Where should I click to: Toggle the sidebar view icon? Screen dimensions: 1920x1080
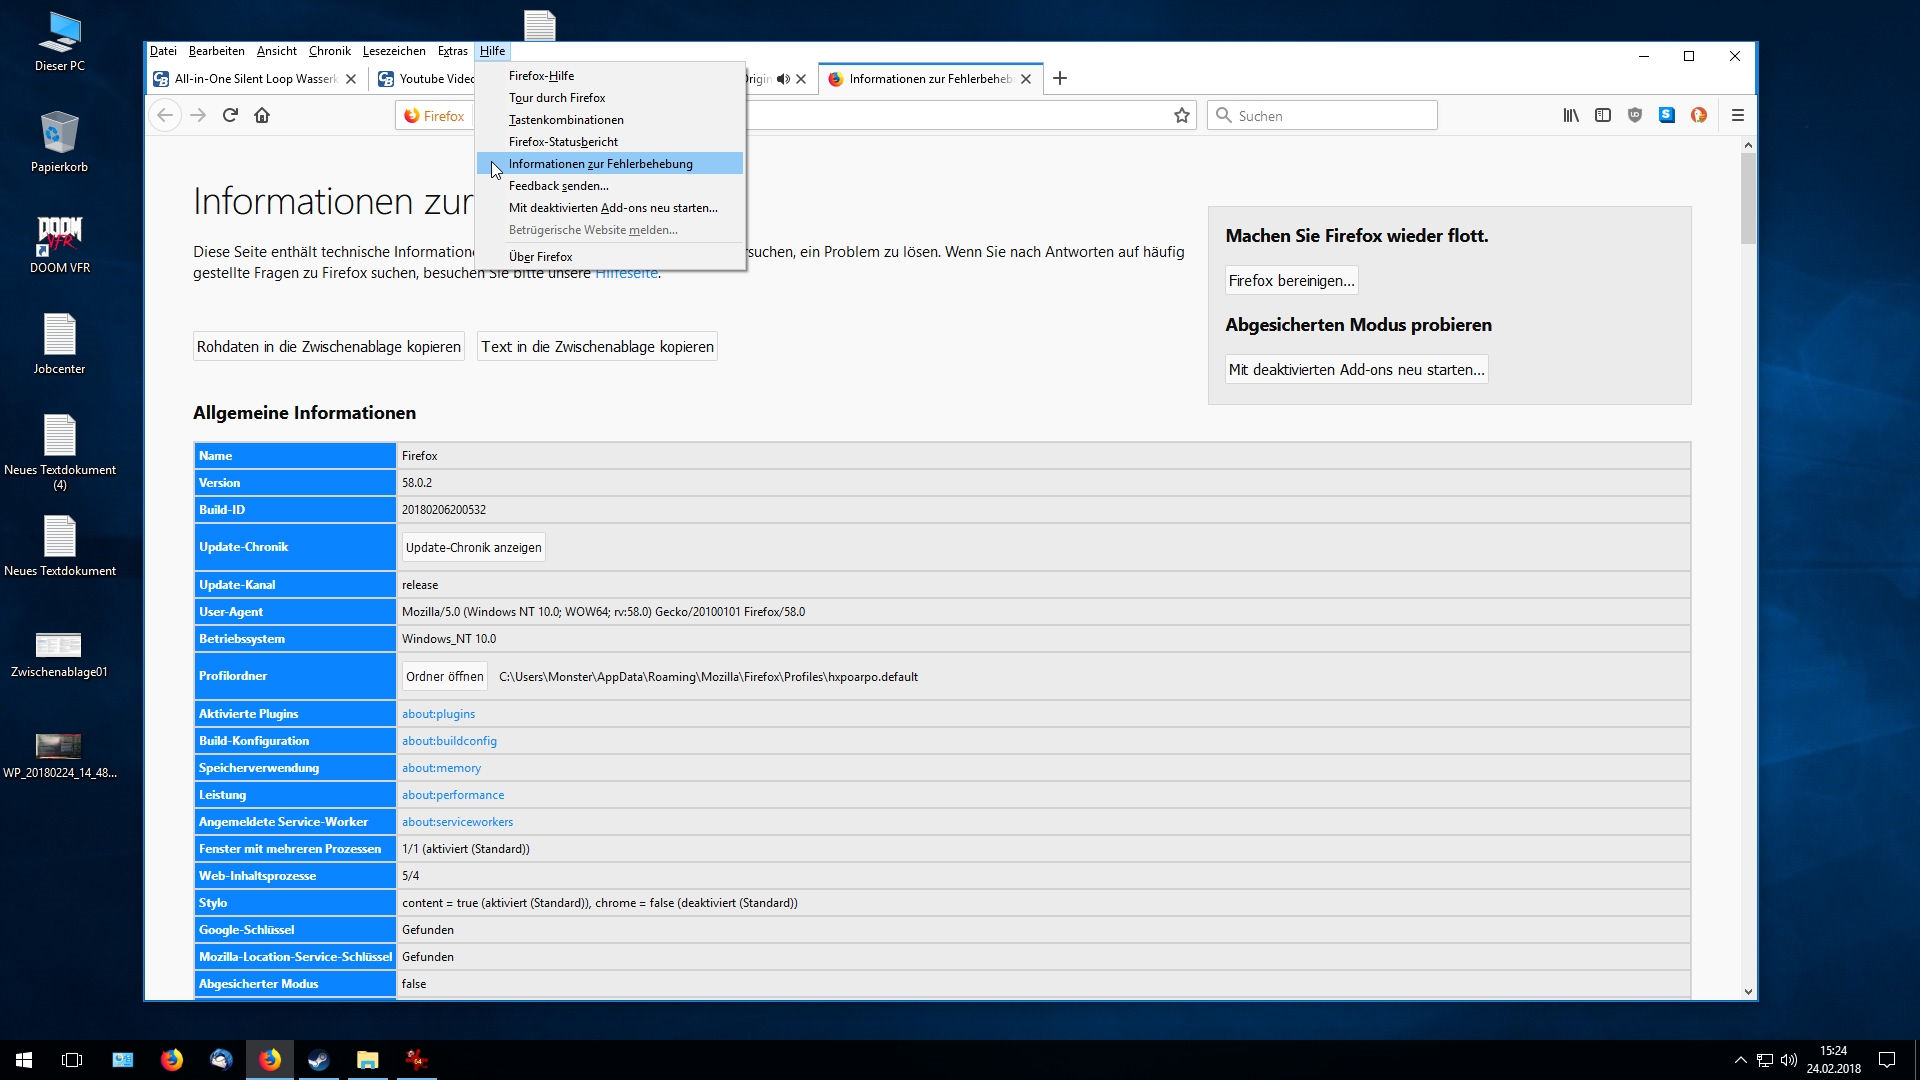click(x=1603, y=116)
